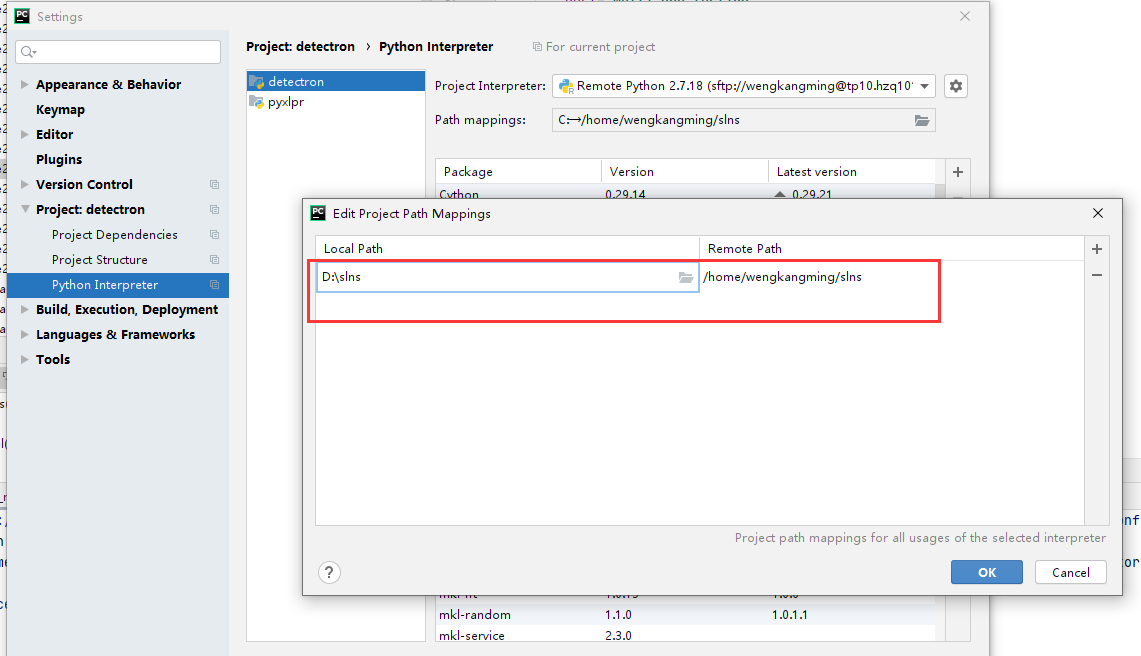Click the Path mappings field

(744, 120)
